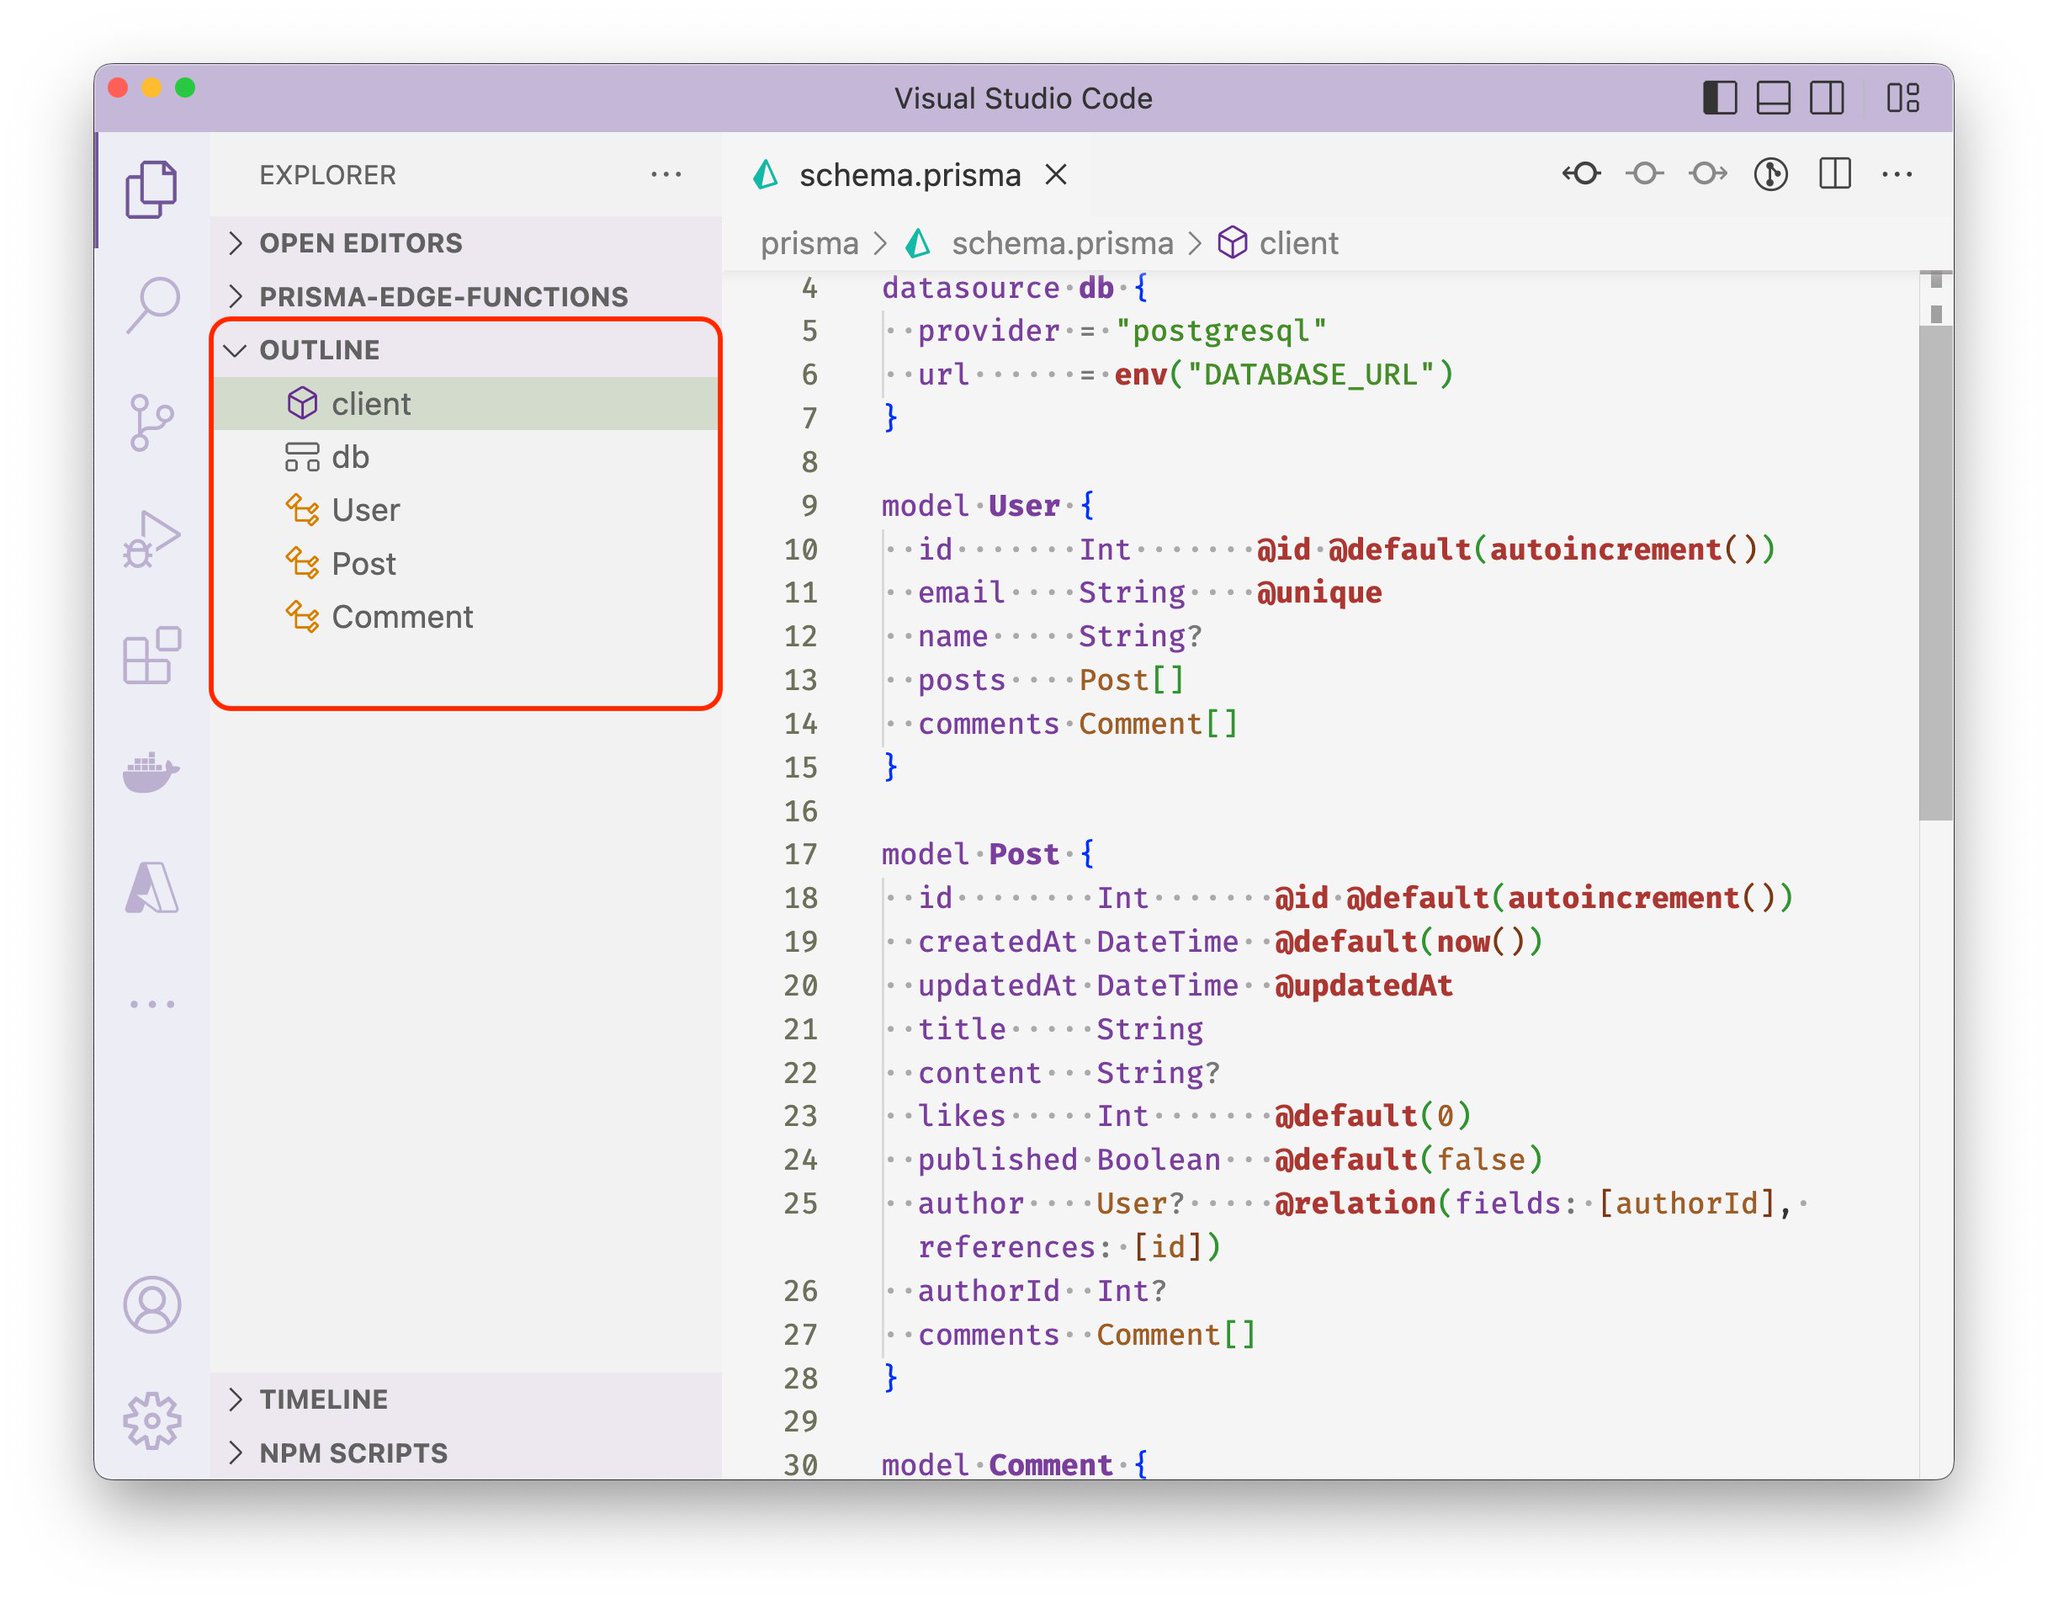The width and height of the screenshot is (2048, 1604).
Task: Go to previous change in editor toolbar
Action: 1582,174
